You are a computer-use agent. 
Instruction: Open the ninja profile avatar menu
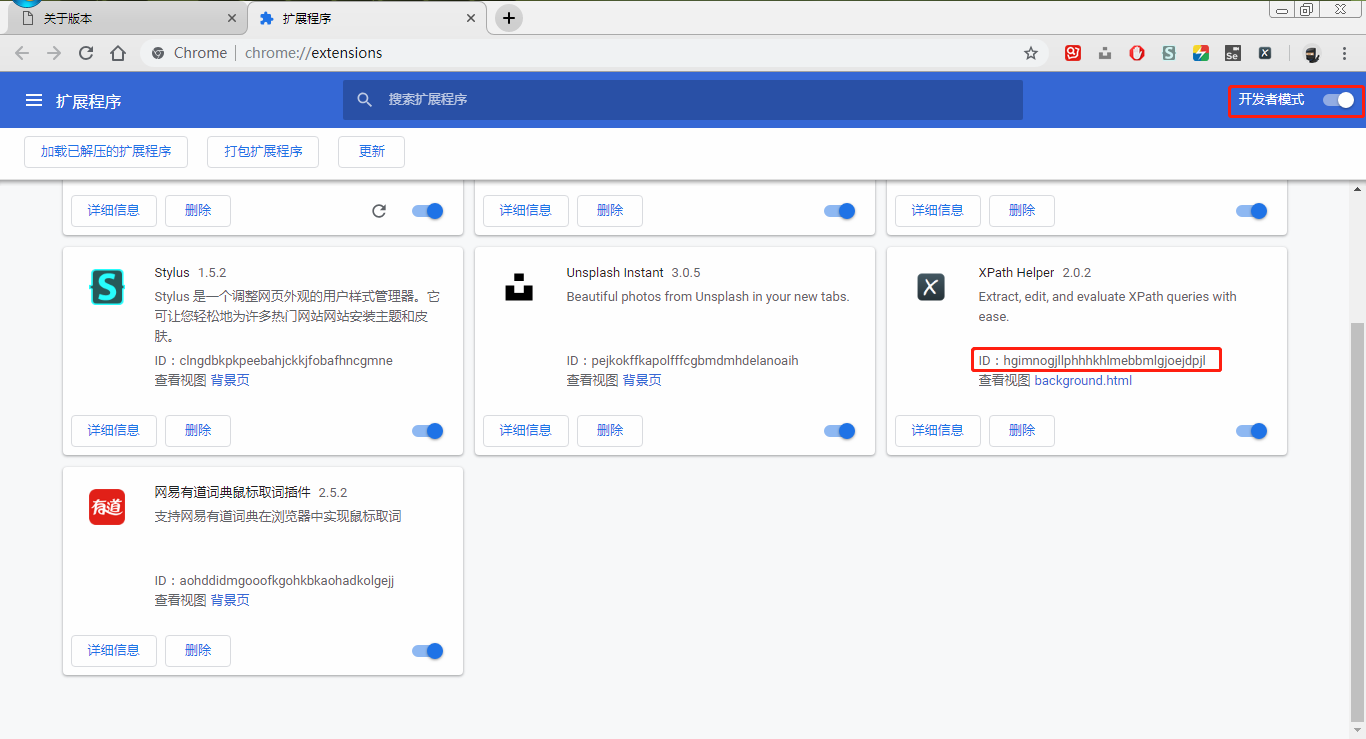[x=1312, y=53]
